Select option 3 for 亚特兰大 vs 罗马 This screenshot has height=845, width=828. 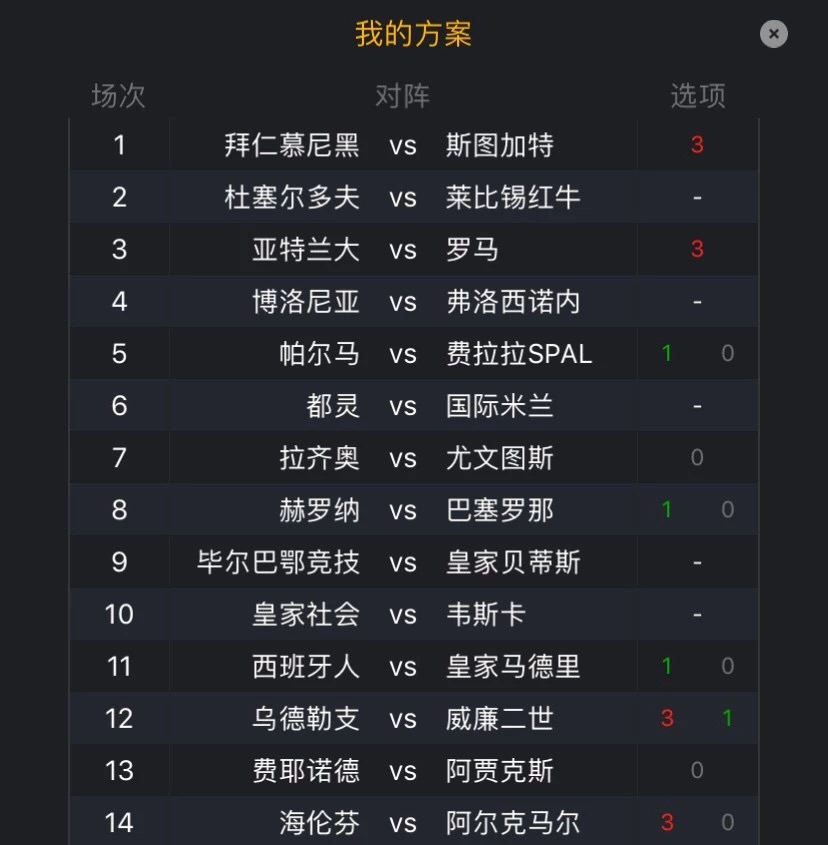(697, 249)
